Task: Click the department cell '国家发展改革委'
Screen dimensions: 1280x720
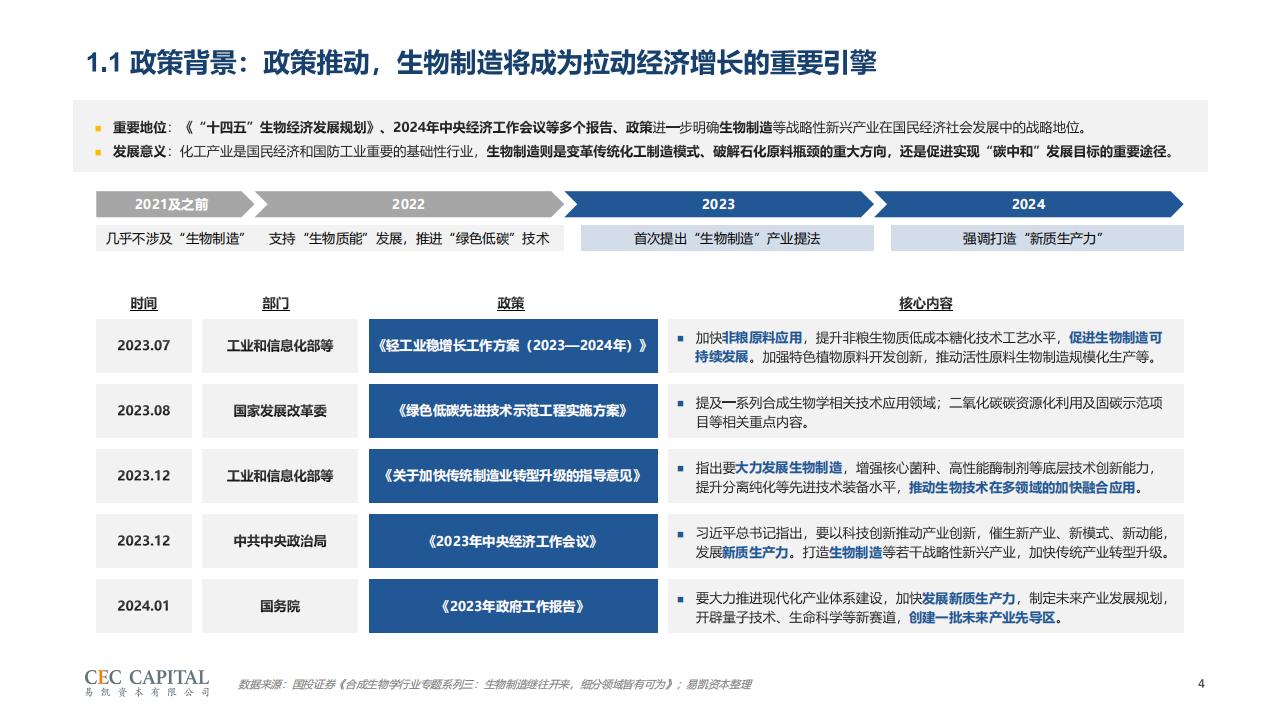Action: (280, 411)
